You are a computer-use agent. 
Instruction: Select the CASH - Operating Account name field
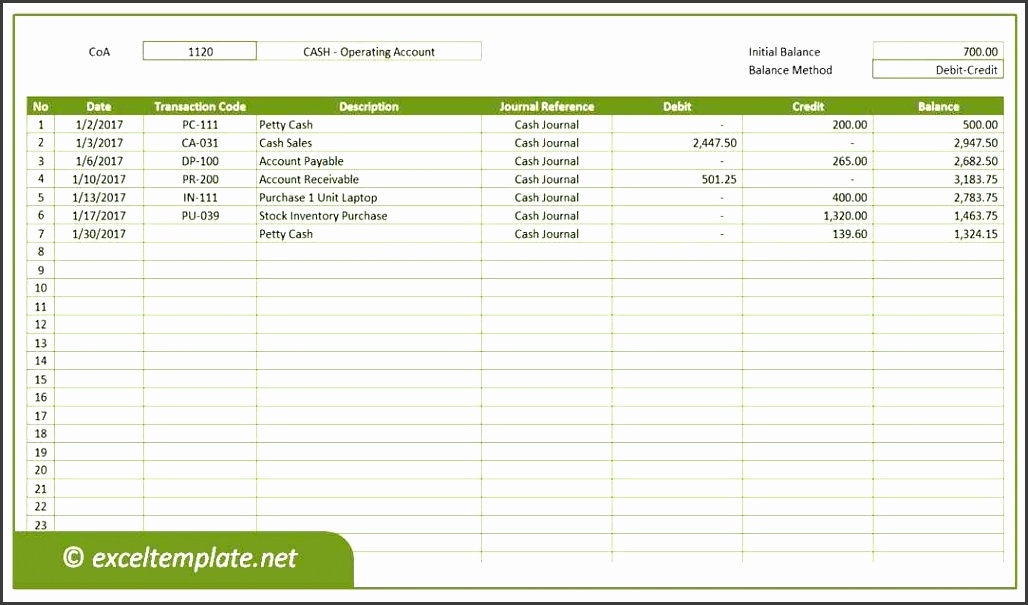tap(369, 50)
